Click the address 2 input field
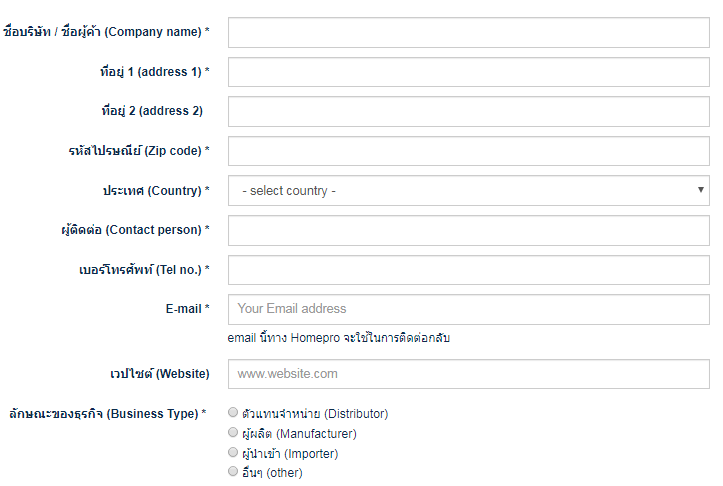The width and height of the screenshot is (723, 486). click(468, 111)
